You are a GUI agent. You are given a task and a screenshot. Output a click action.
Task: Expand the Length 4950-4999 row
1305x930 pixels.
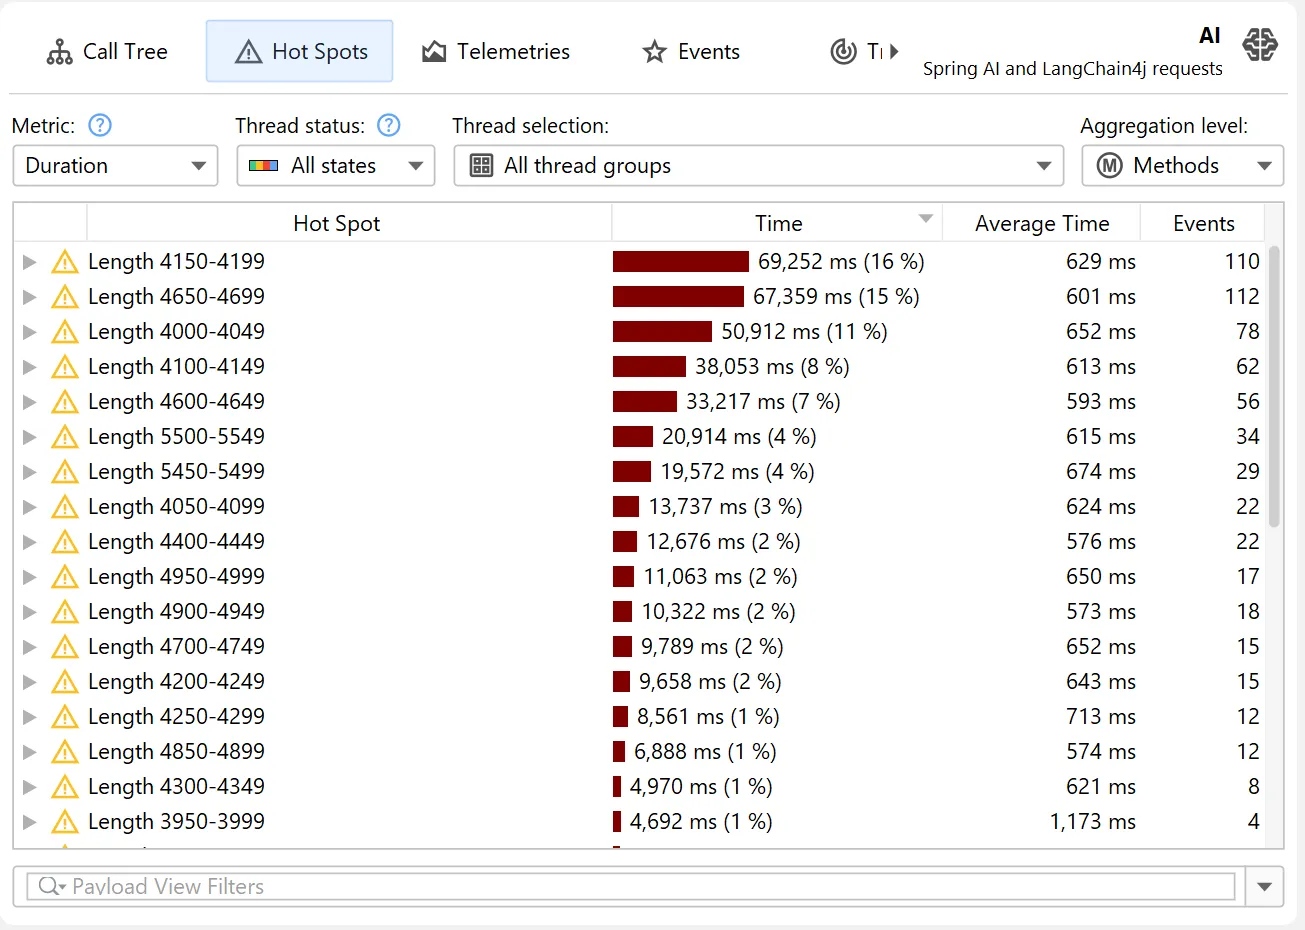pyautogui.click(x=30, y=577)
